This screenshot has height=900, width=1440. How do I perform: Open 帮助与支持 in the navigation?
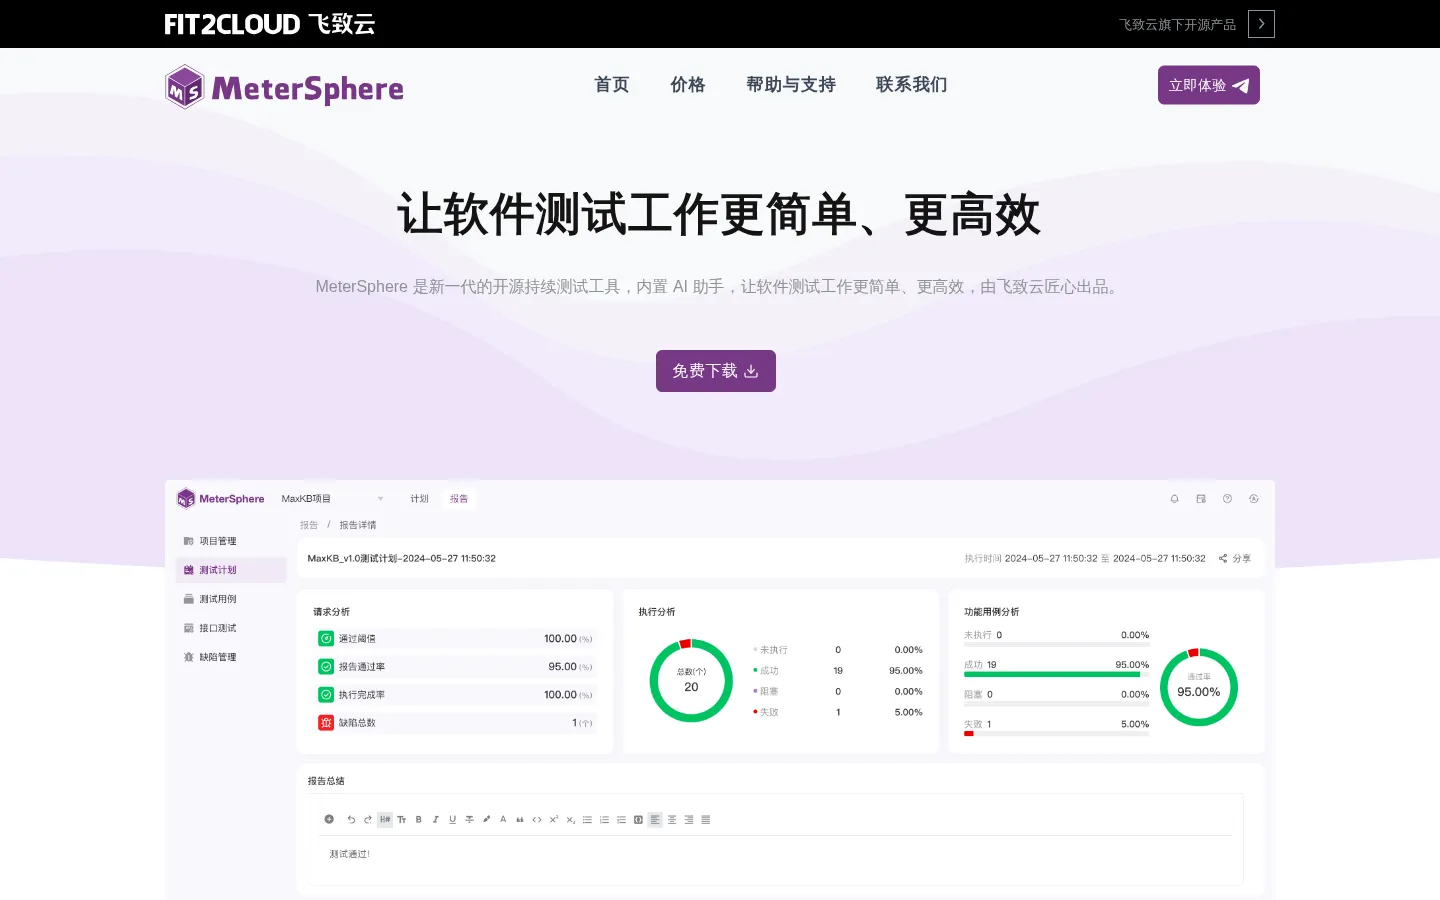(791, 85)
